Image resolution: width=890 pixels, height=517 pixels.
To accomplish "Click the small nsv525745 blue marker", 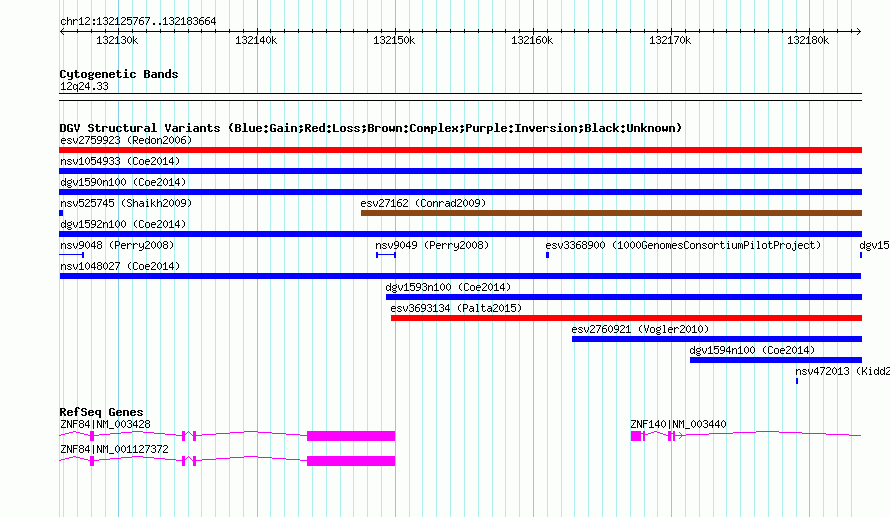I will (61, 213).
